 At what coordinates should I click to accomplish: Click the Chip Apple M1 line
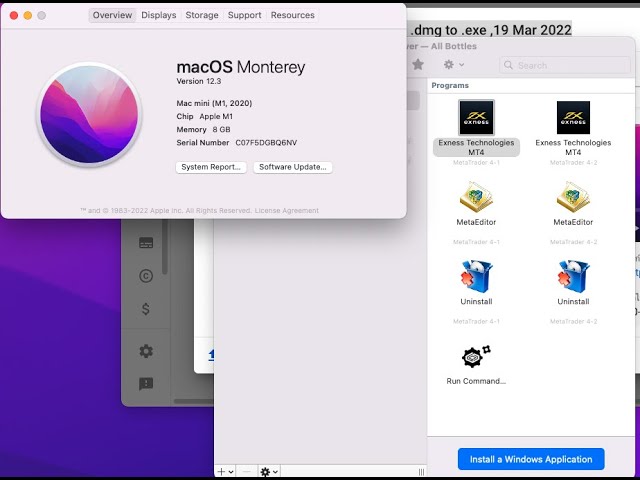coord(204,116)
